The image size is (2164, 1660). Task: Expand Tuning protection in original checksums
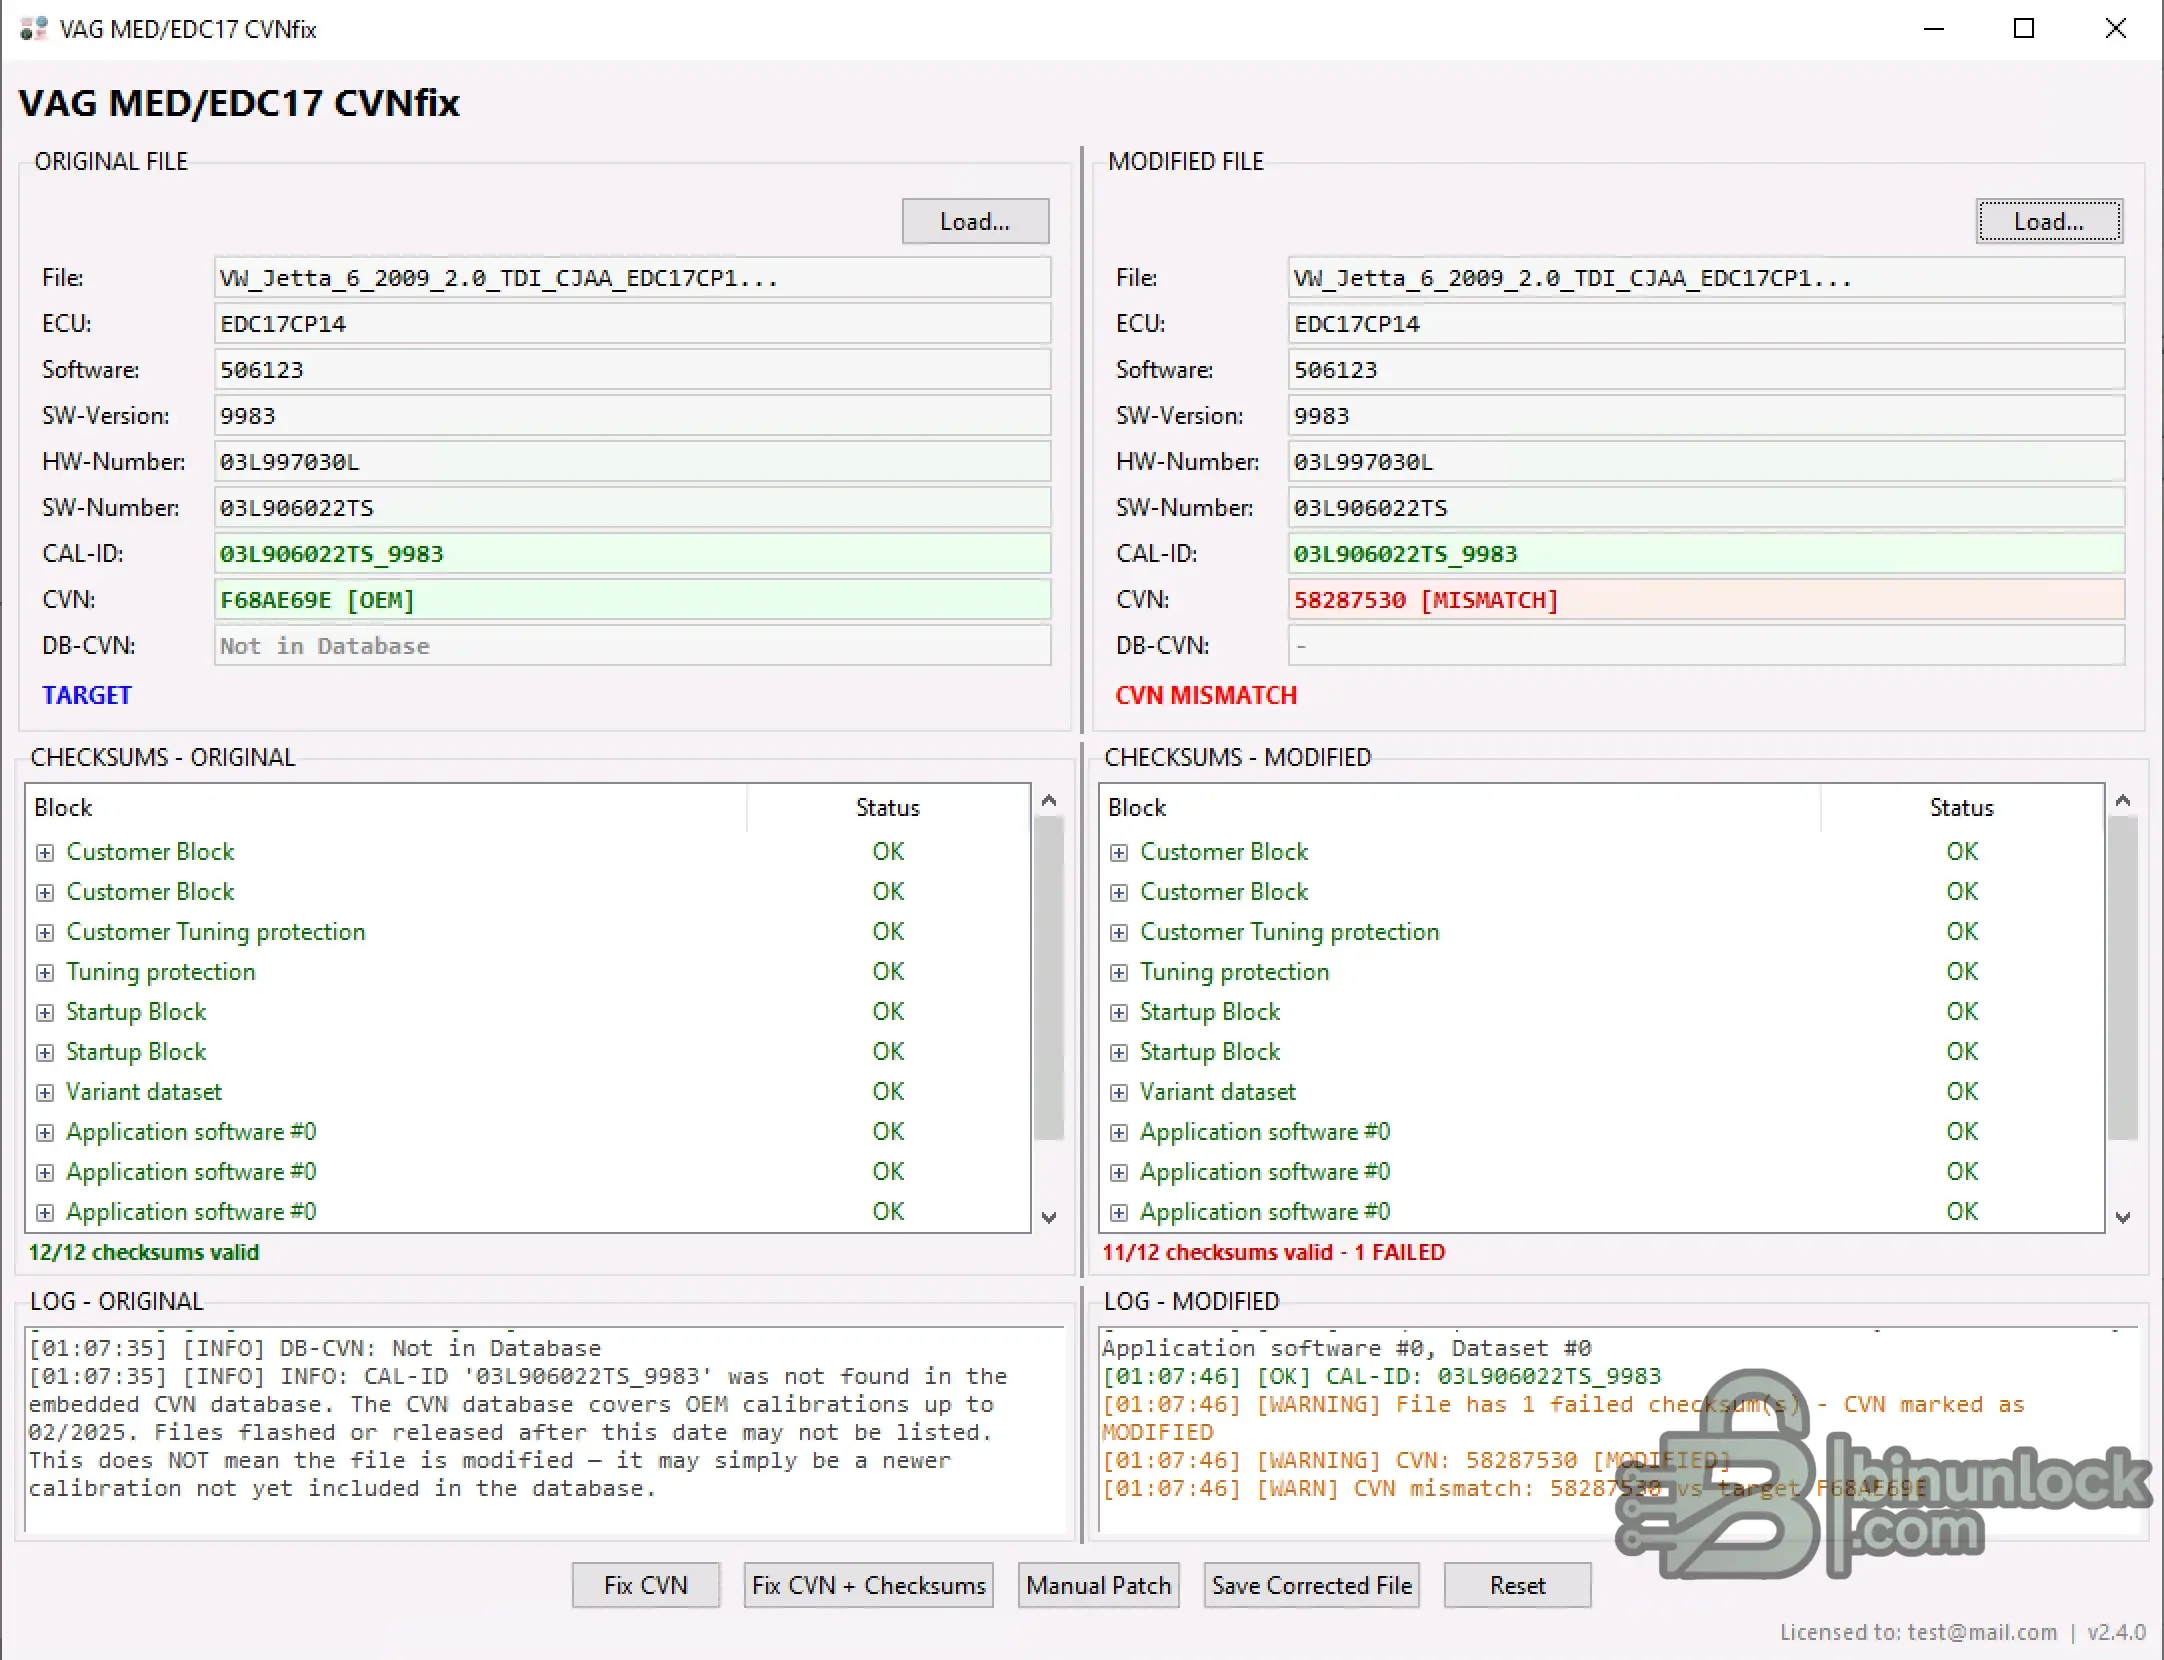tap(45, 972)
